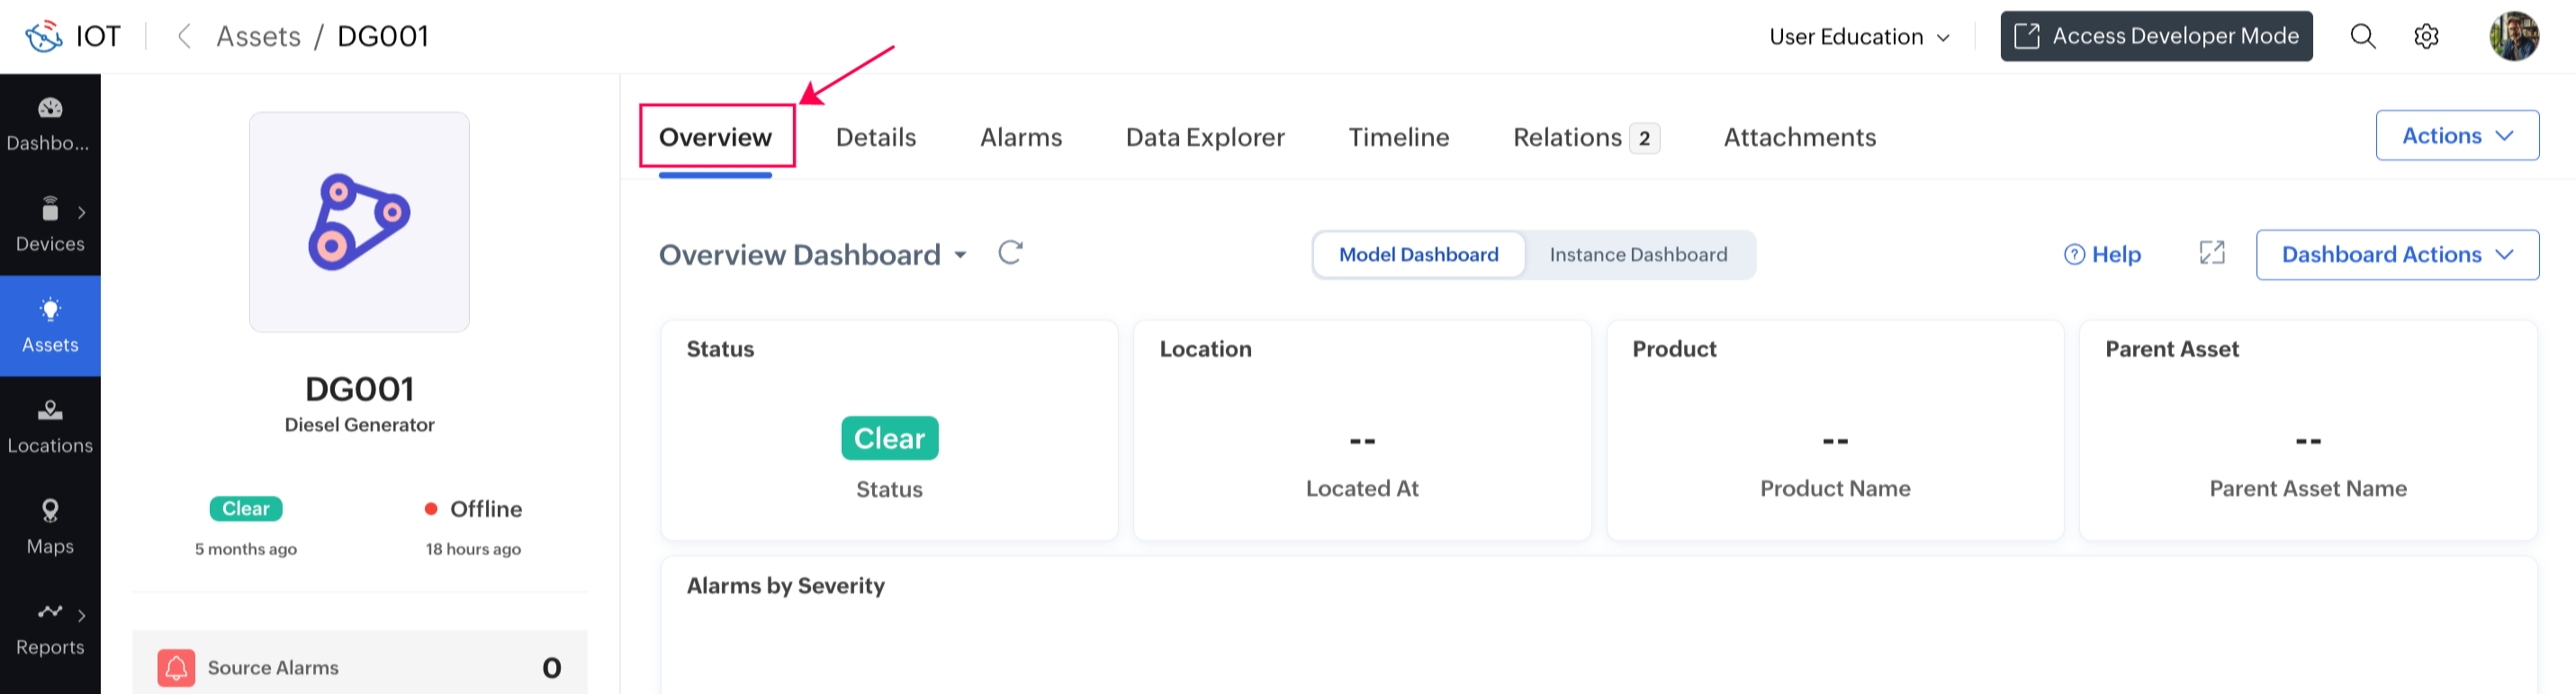Open settings gear icon

coord(2426,37)
